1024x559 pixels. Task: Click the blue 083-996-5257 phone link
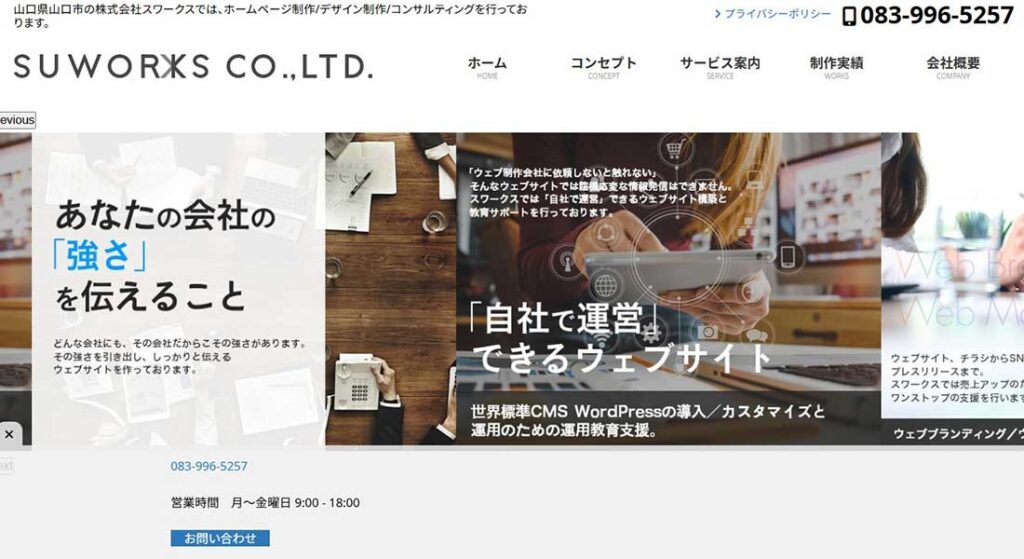[x=209, y=466]
